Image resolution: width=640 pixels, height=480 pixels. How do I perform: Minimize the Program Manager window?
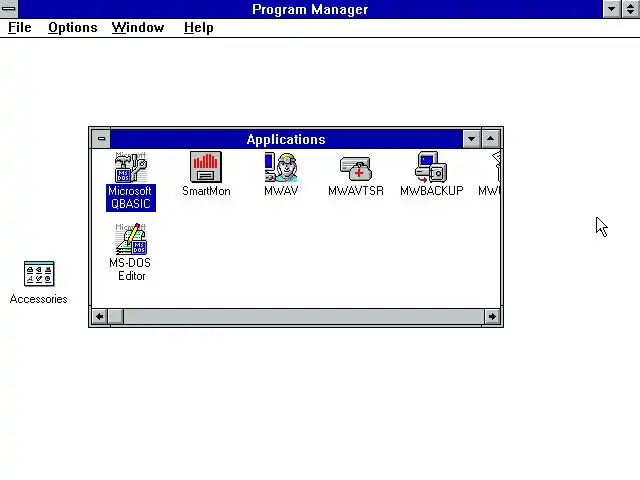[611, 9]
